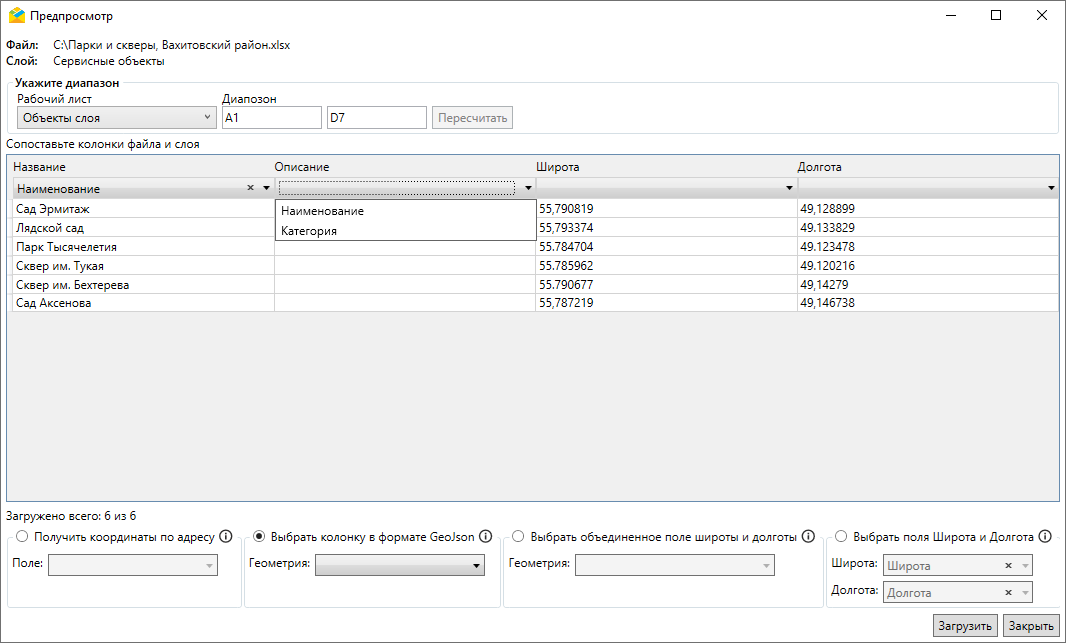Click the range start field A1
1066x643 pixels.
click(271, 118)
